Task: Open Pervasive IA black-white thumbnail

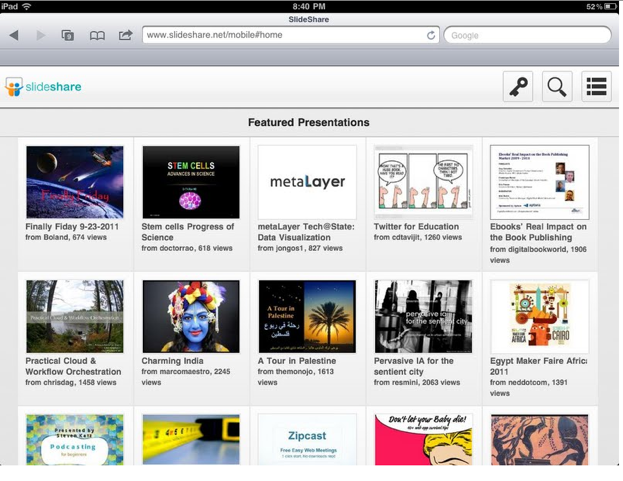Action: pos(424,316)
